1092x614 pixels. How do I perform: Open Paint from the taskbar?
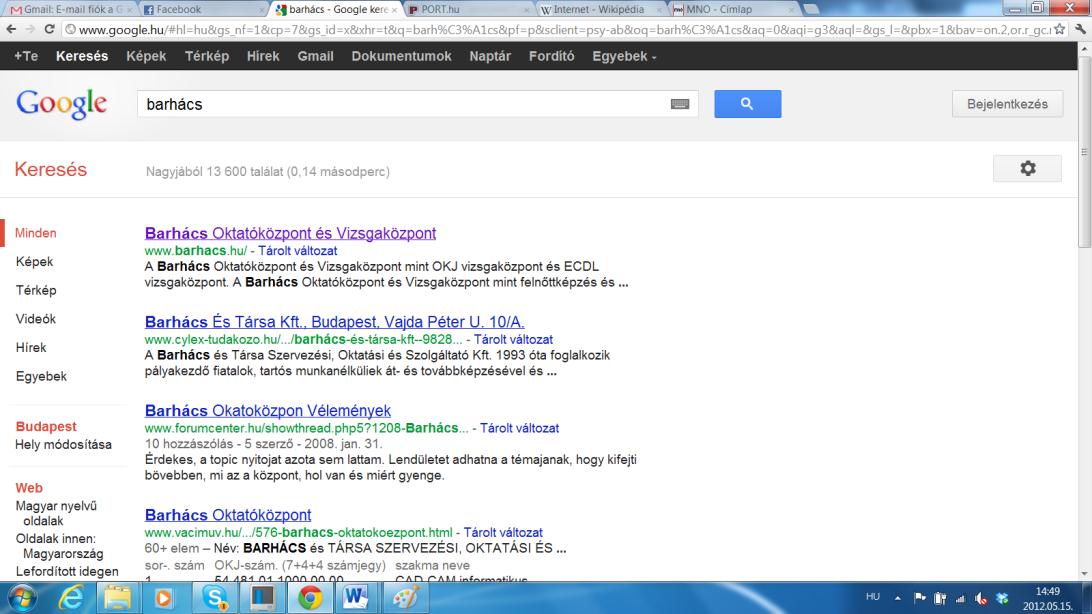pos(405,598)
